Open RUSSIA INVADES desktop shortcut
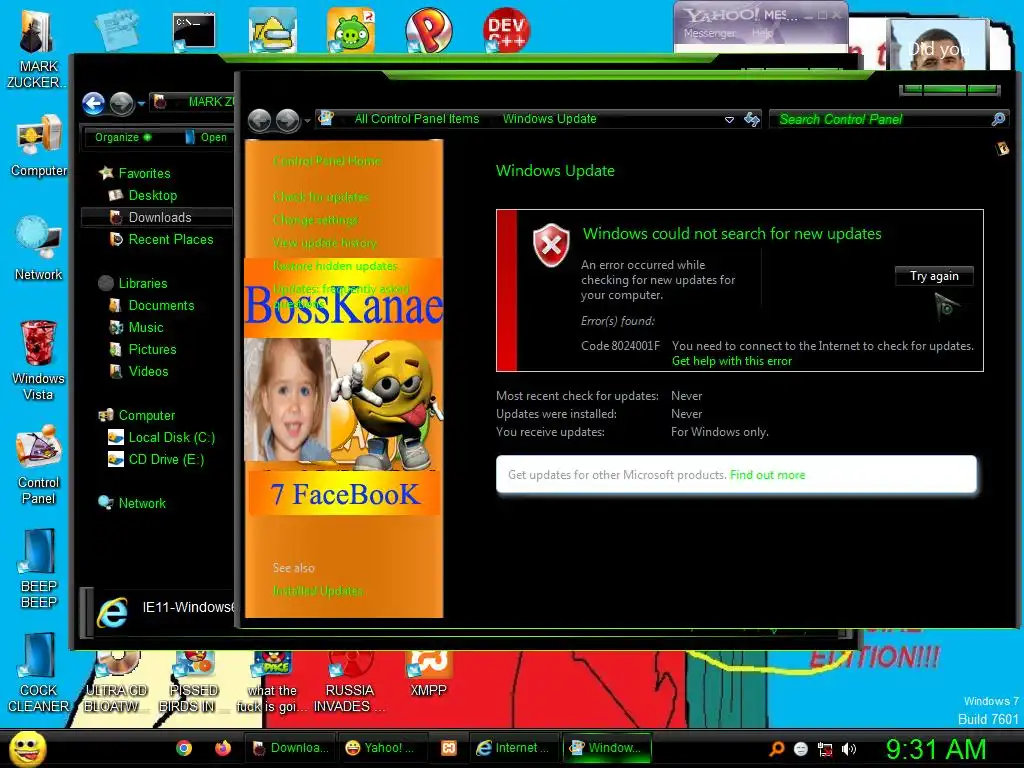This screenshot has width=1024, height=768. [350, 682]
